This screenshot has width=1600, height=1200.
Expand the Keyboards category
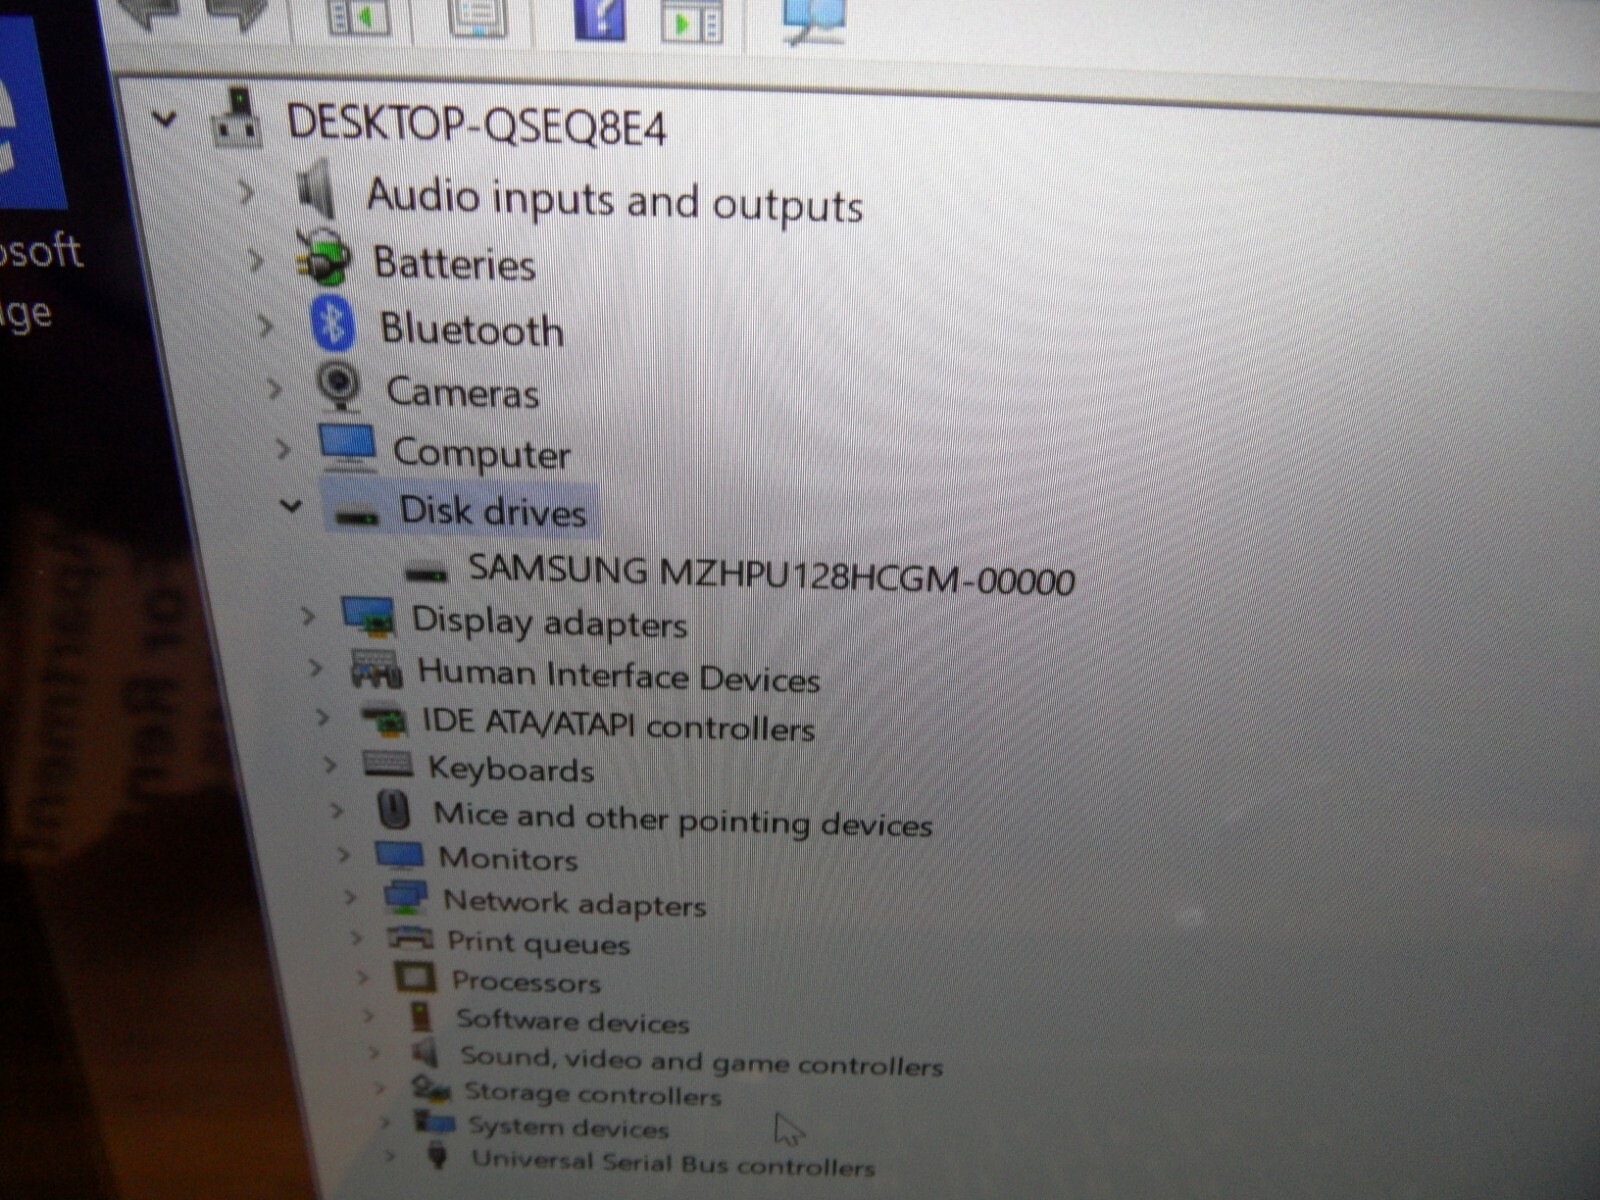[330, 765]
